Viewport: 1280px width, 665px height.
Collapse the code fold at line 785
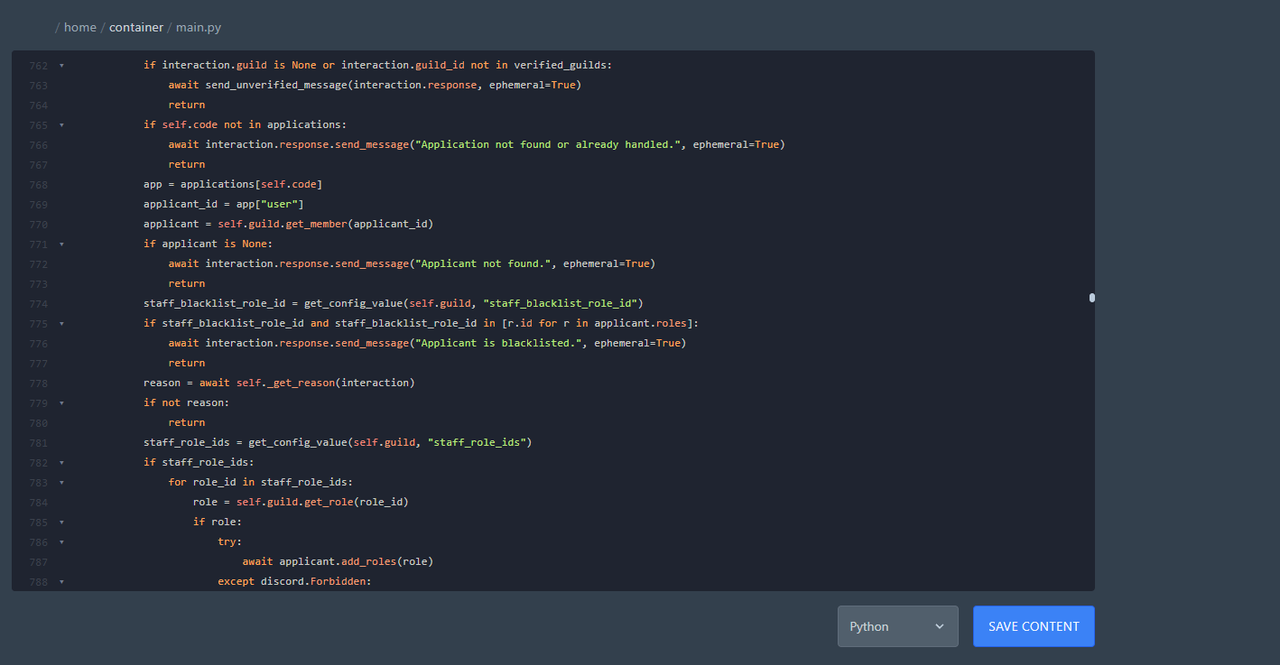(x=61, y=522)
